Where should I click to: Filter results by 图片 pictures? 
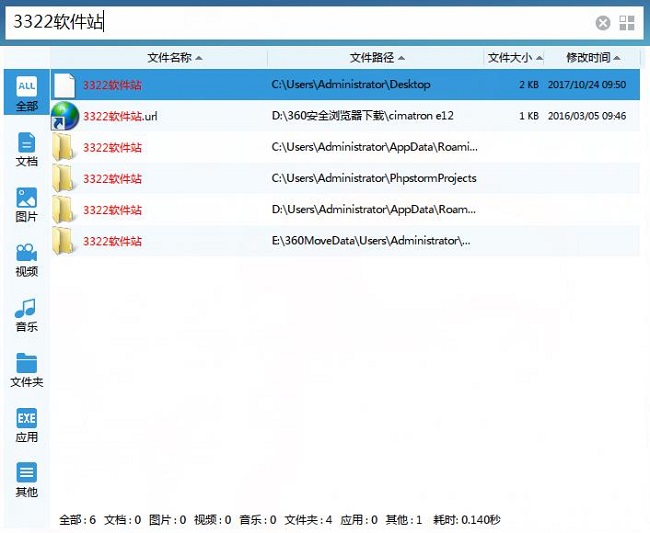coord(27,204)
